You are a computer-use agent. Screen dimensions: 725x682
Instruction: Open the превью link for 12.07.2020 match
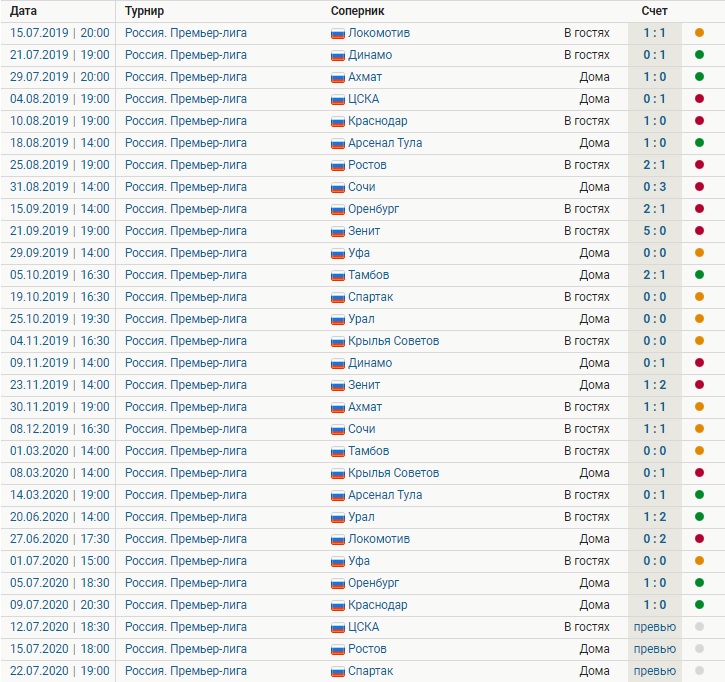pos(655,627)
